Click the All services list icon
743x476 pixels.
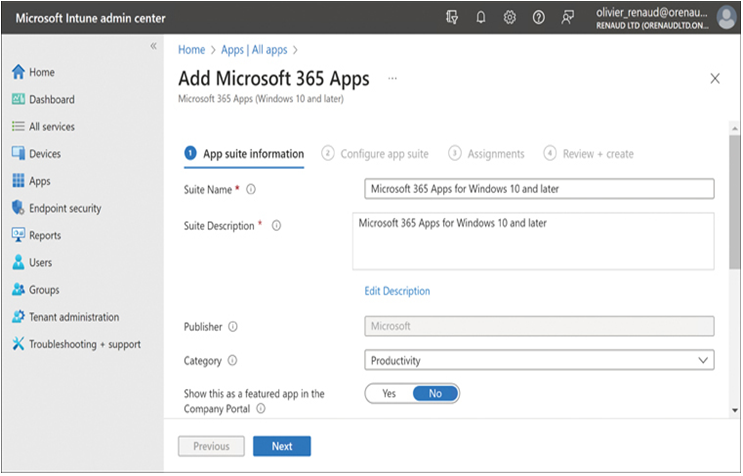point(18,126)
